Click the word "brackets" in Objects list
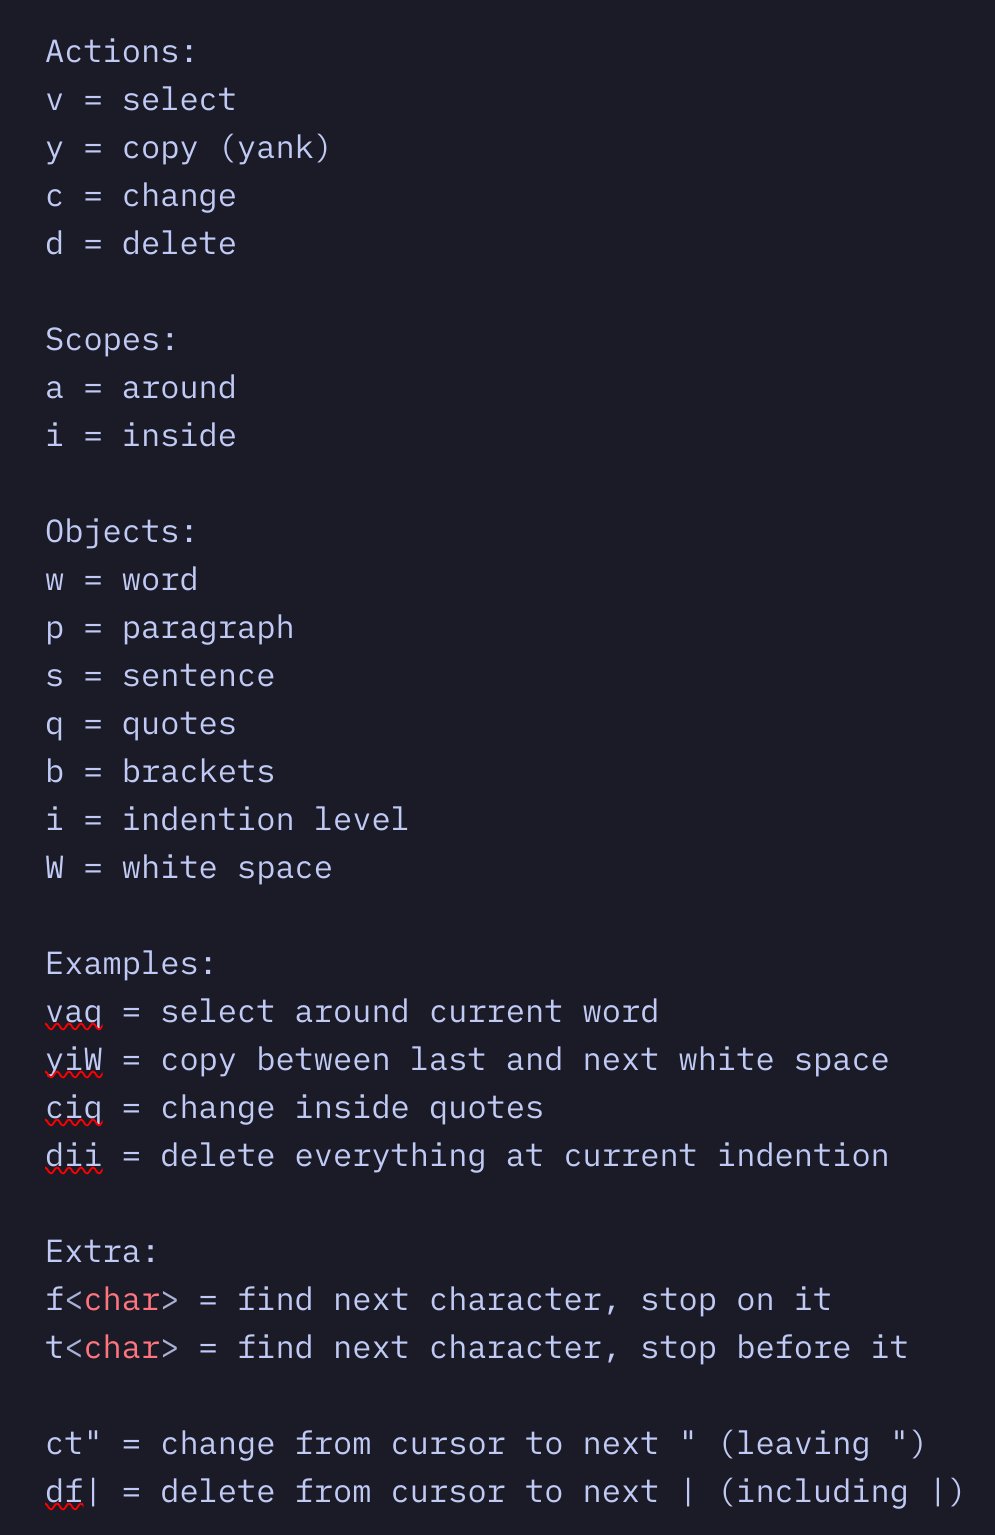 coord(198,772)
